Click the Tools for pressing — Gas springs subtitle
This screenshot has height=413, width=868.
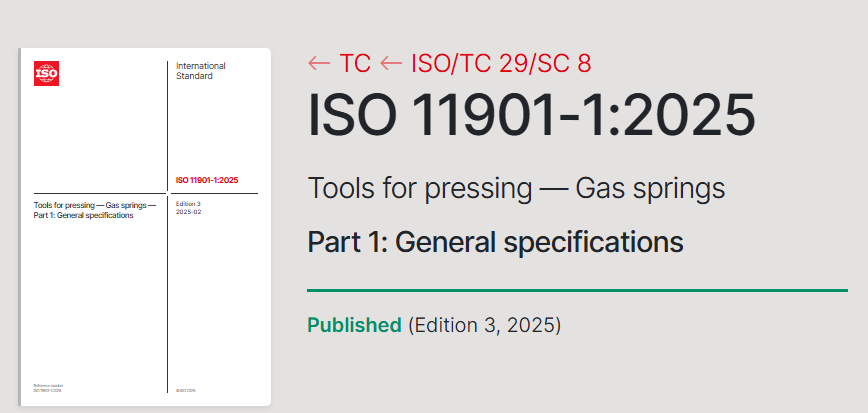[516, 188]
